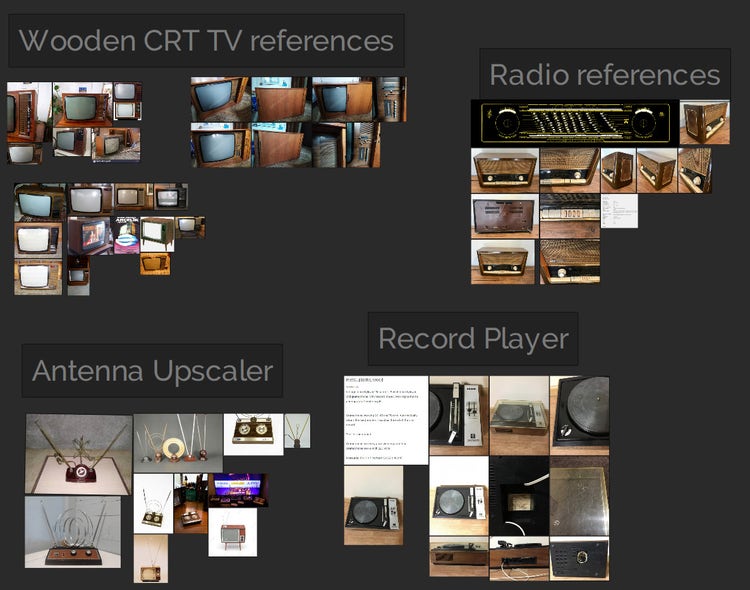The height and width of the screenshot is (590, 750).
Task: Select small TV with antenna at bottom
Action: [x=151, y=559]
